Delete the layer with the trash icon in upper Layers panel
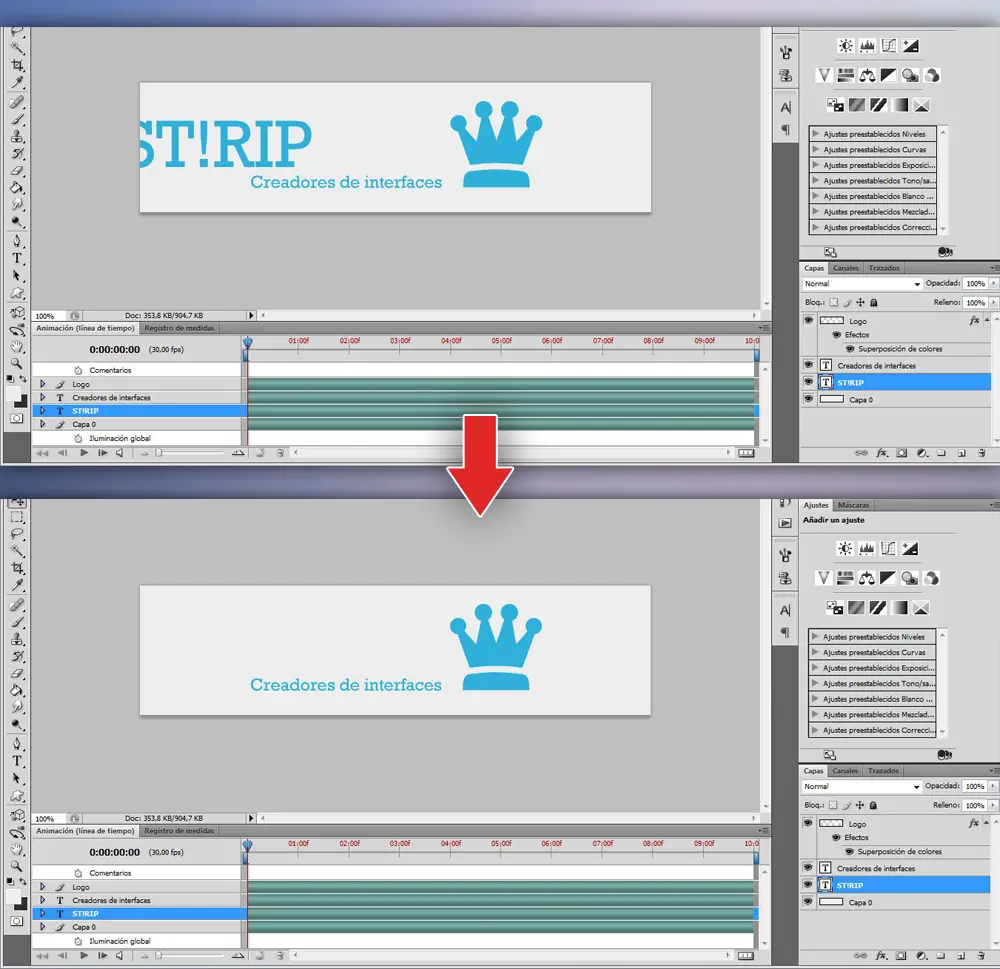Image resolution: width=1000 pixels, height=969 pixels. [x=982, y=453]
